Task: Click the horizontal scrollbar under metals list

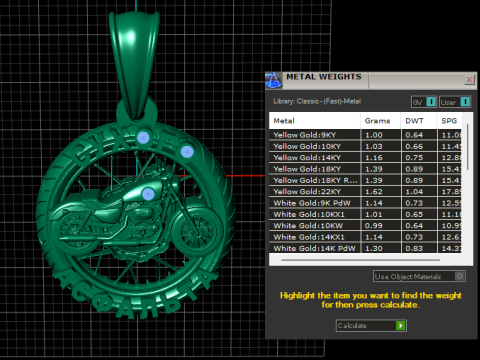Action: [360, 260]
